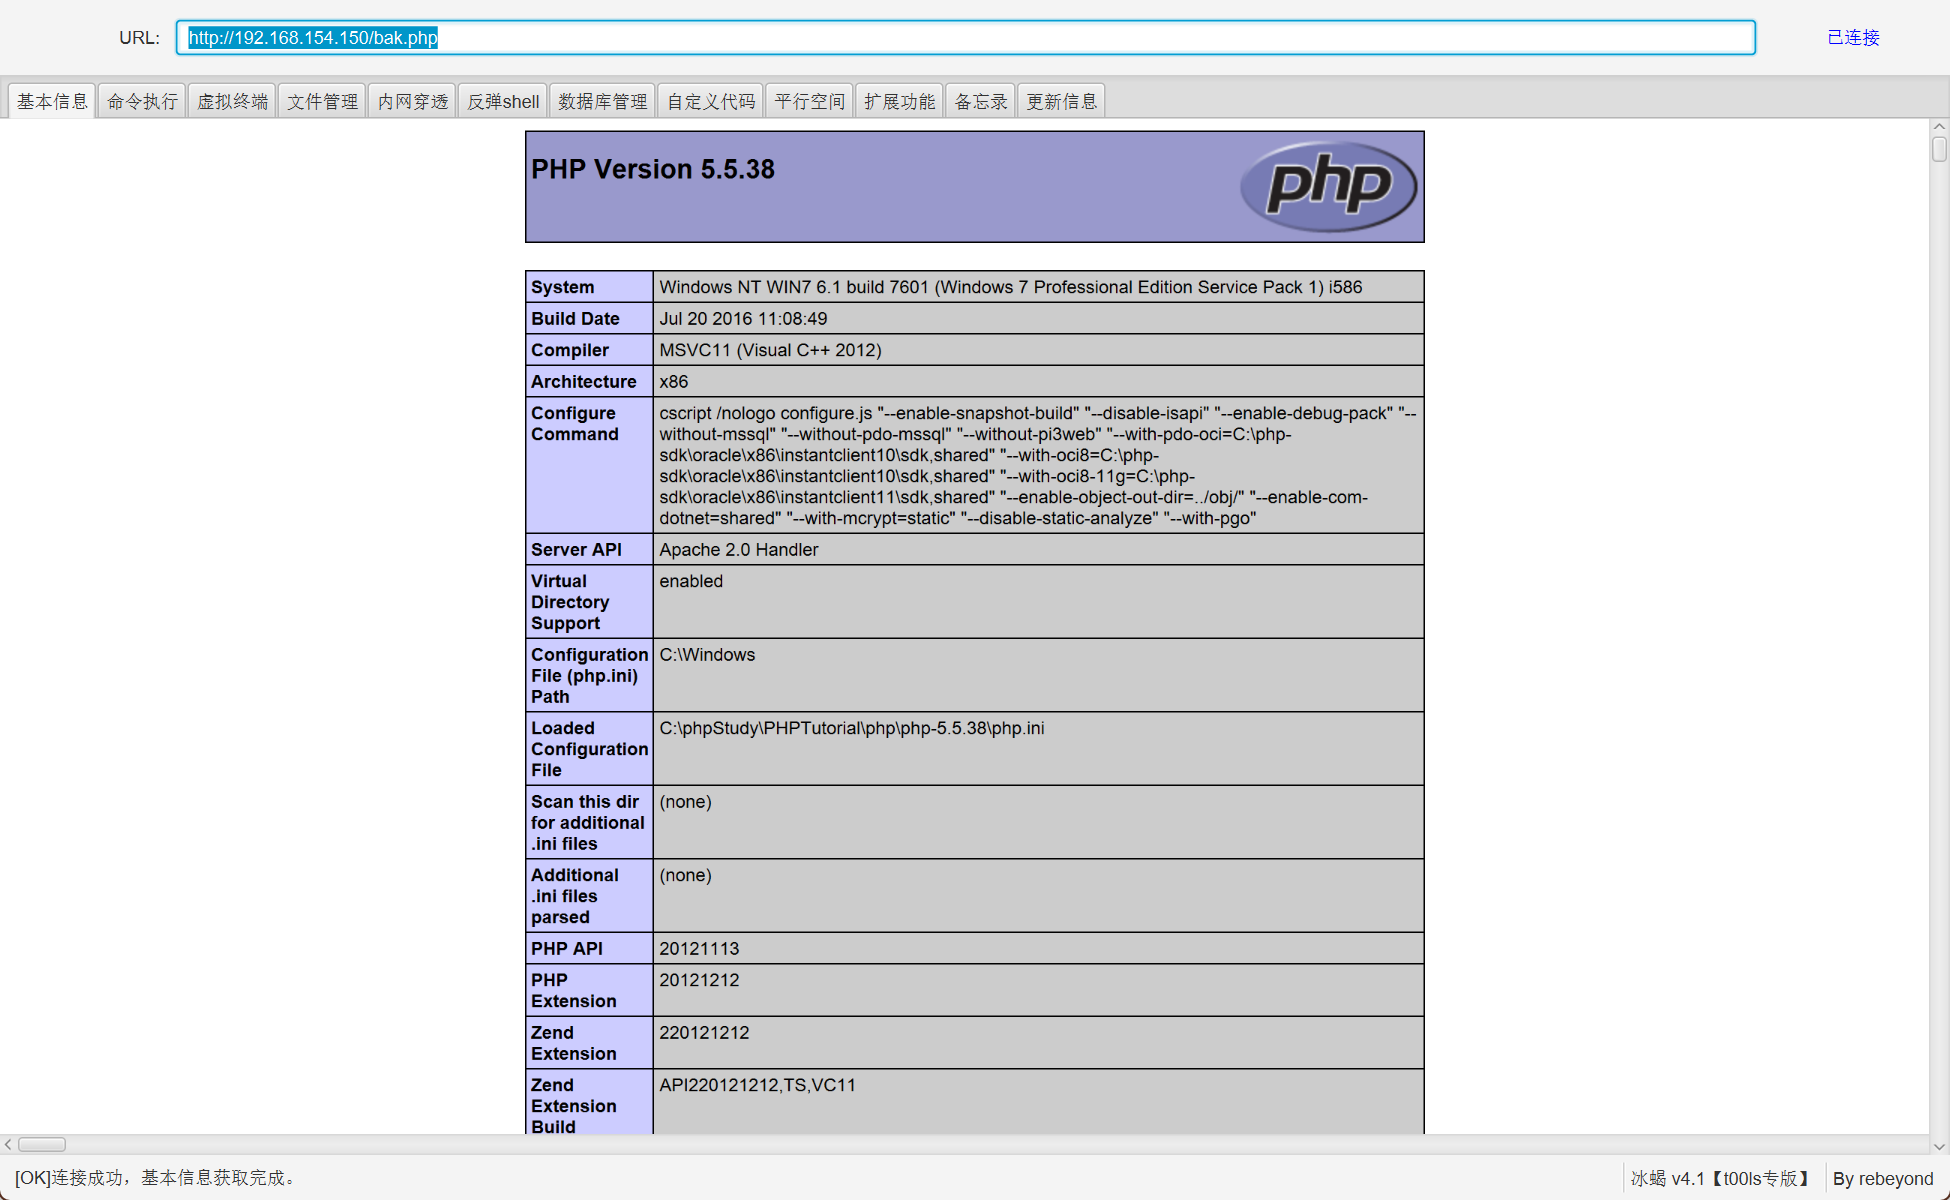Image resolution: width=1950 pixels, height=1200 pixels.
Task: Click the Scan this dir label
Action: pos(588,823)
